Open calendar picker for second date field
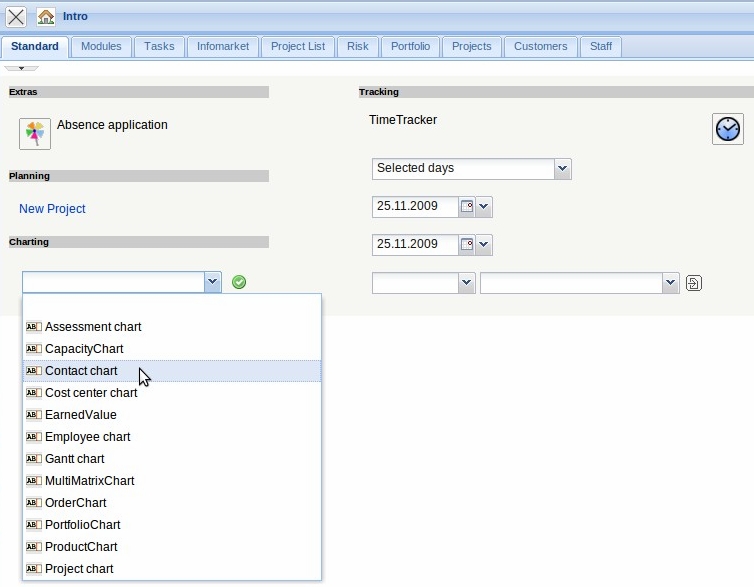The width and height of the screenshot is (754, 587). [466, 244]
